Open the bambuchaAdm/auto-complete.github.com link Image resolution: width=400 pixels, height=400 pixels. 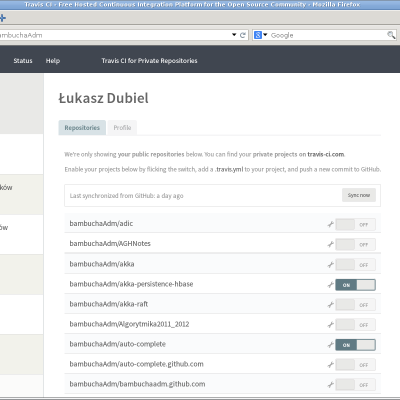pos(137,364)
